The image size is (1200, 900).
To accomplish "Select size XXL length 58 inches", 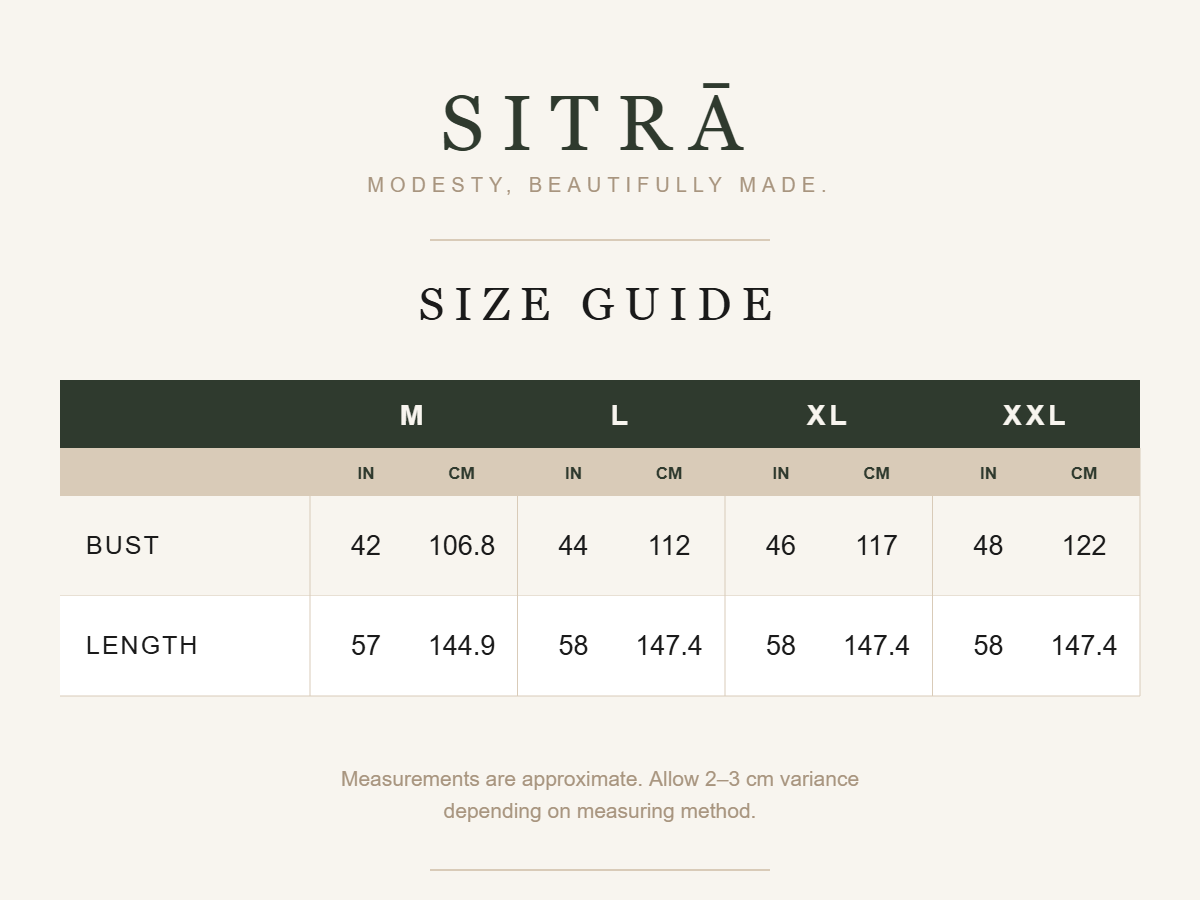I will [988, 645].
